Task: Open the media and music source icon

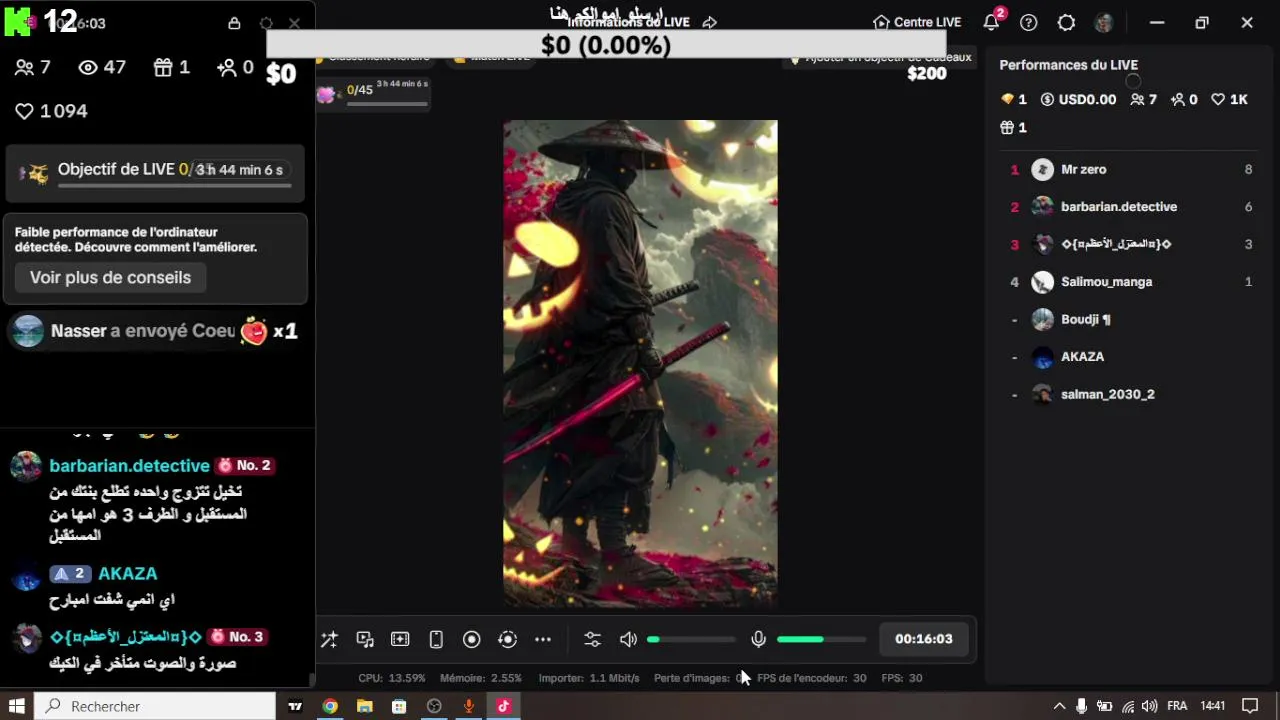Action: point(365,639)
